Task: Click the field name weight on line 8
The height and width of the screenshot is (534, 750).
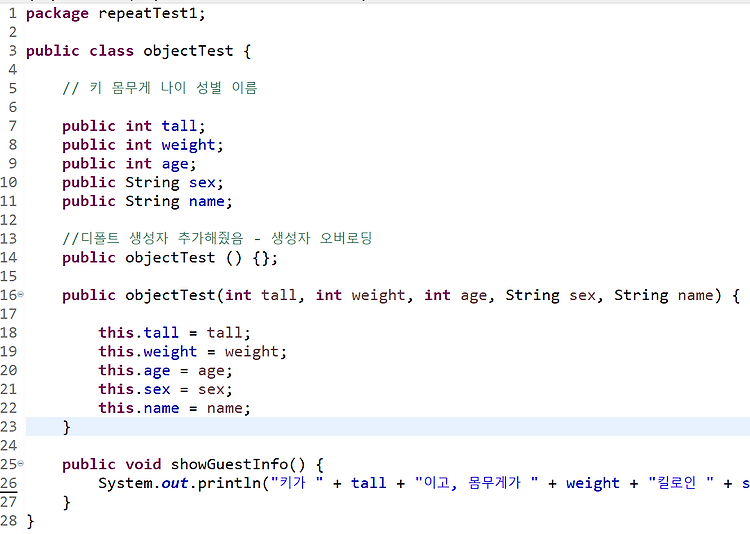Action: coord(188,145)
